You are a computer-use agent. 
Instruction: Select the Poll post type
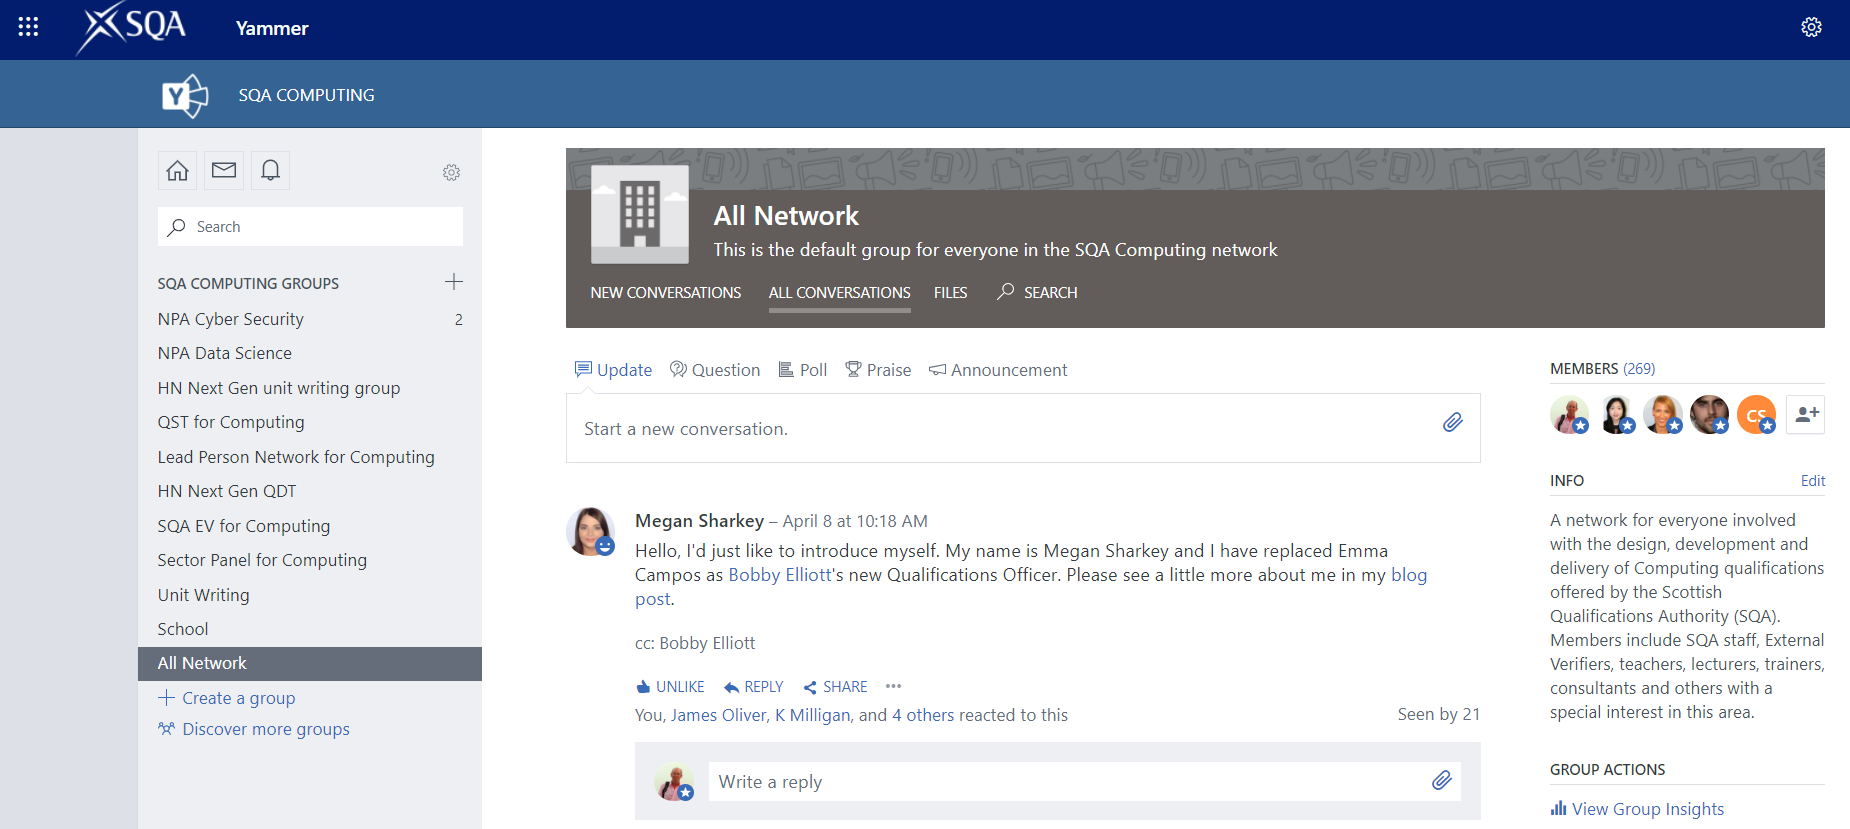click(x=803, y=370)
